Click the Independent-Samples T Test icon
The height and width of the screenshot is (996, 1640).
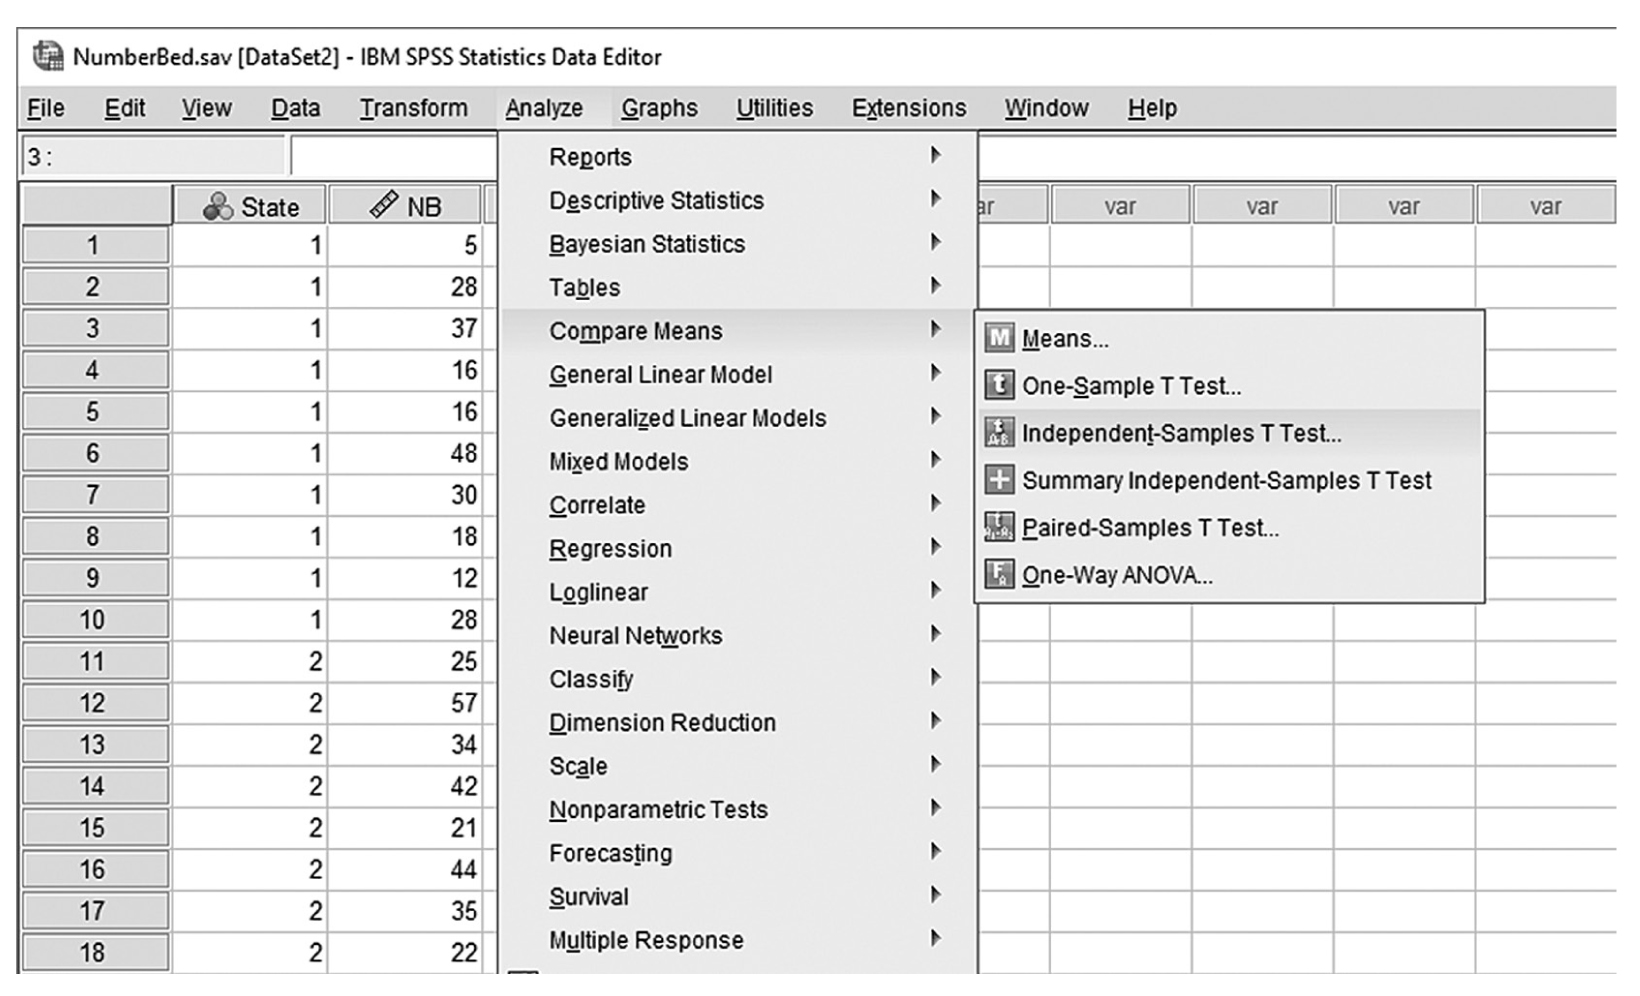tap(999, 432)
